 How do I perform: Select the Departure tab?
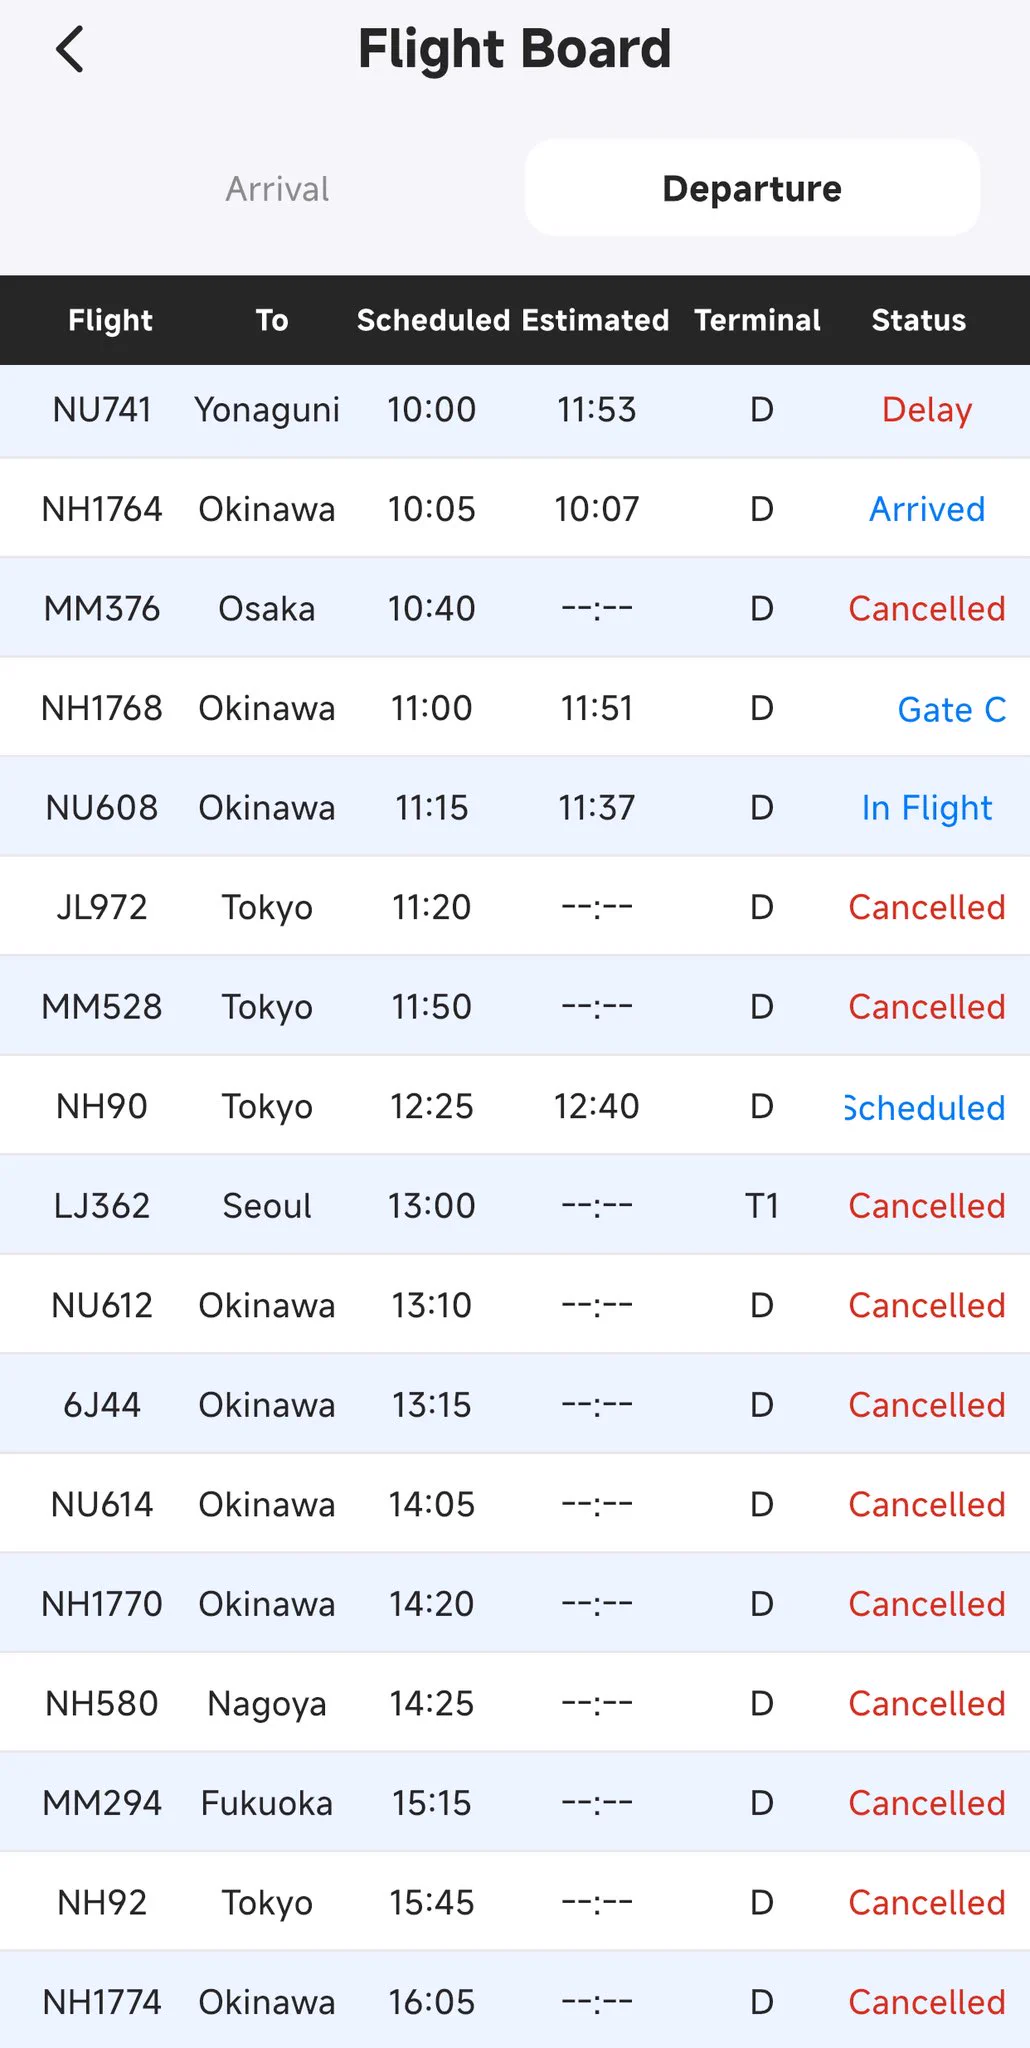[x=752, y=188]
